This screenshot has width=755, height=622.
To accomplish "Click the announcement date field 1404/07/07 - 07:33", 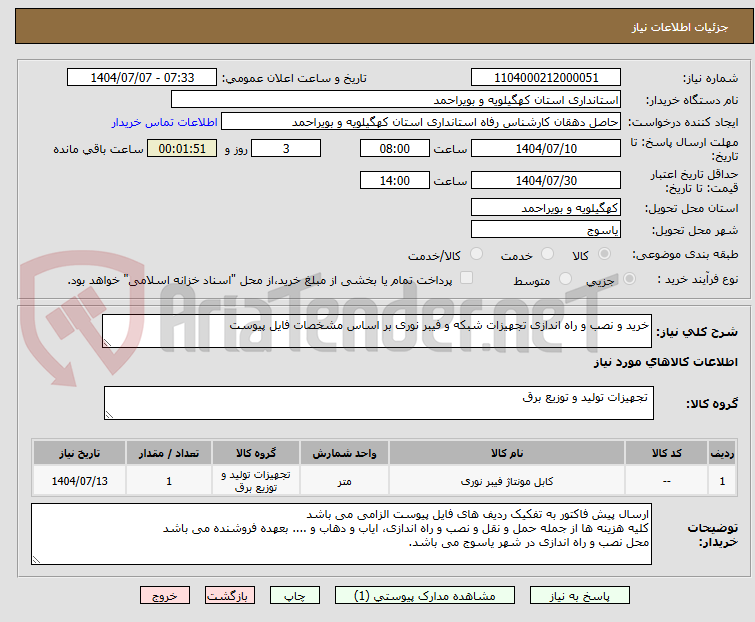I will click(142, 78).
